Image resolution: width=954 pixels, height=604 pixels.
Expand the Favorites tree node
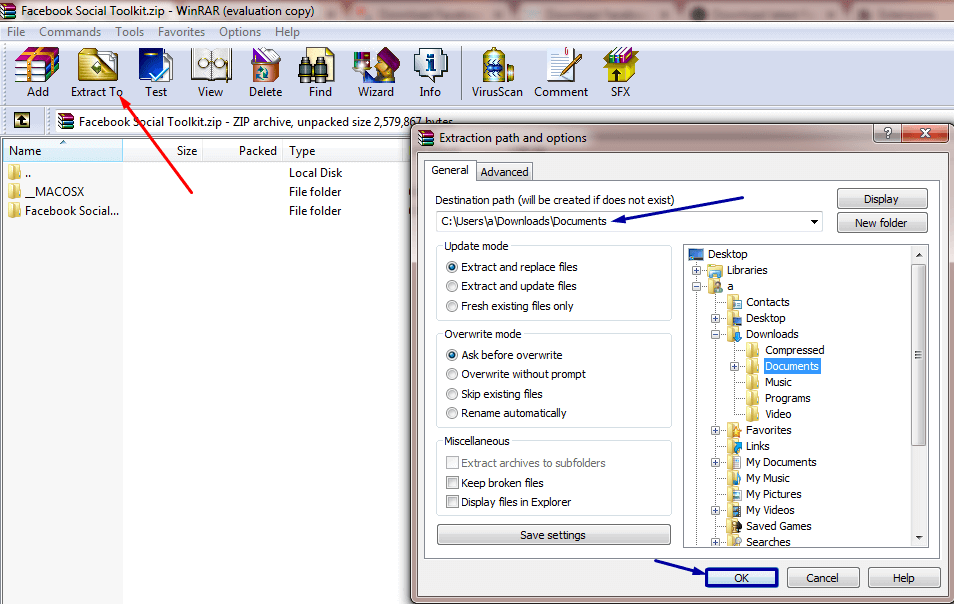click(x=716, y=430)
